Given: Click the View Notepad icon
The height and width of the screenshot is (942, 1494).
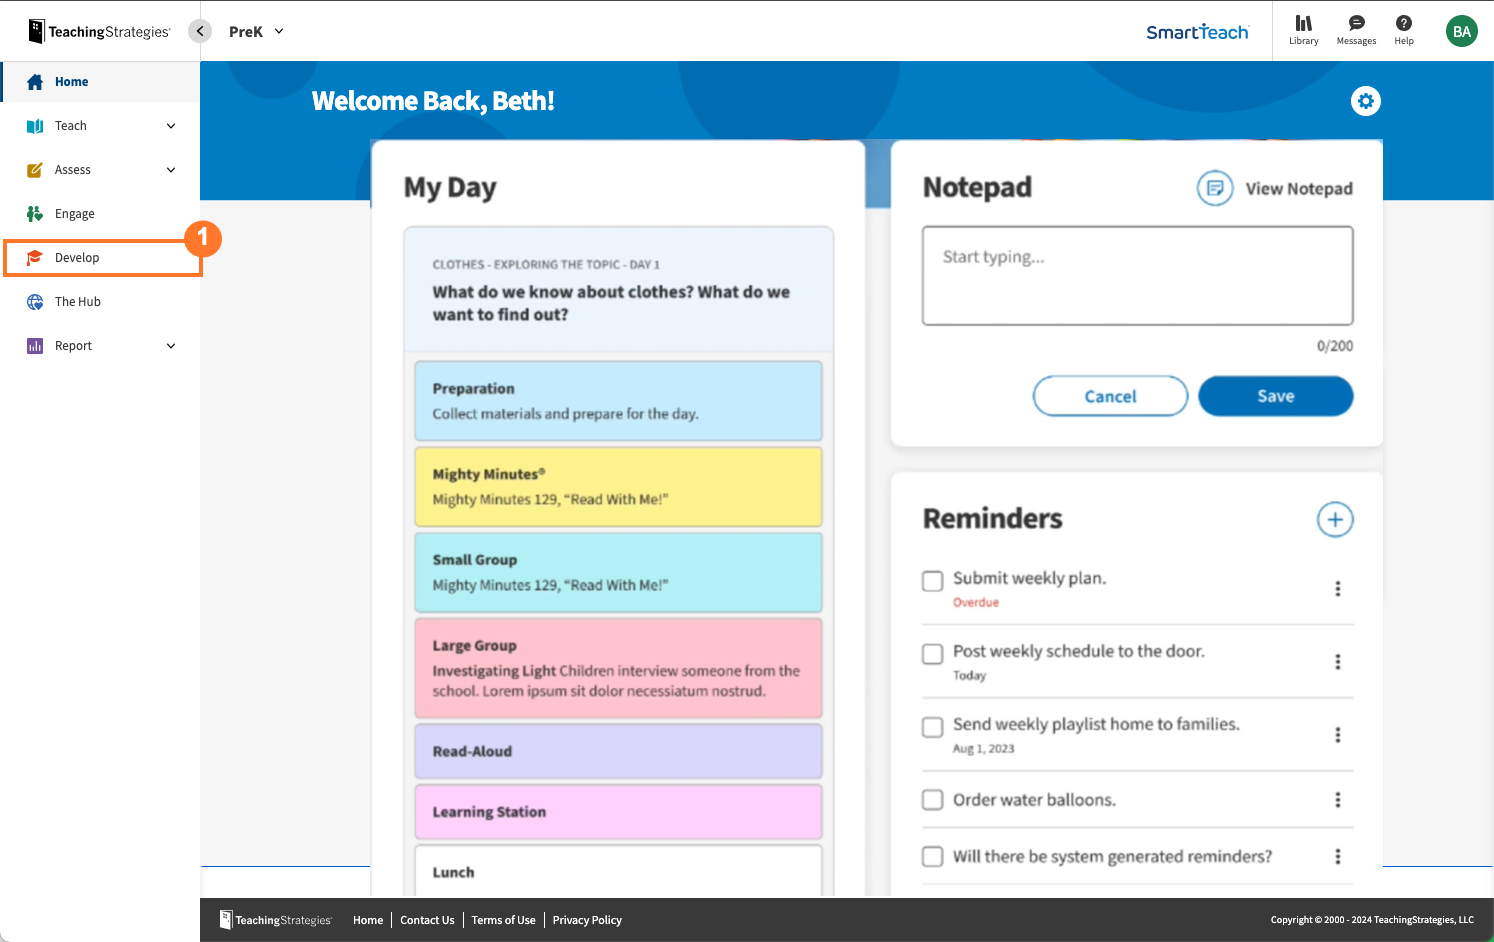Looking at the screenshot, I should [1214, 188].
